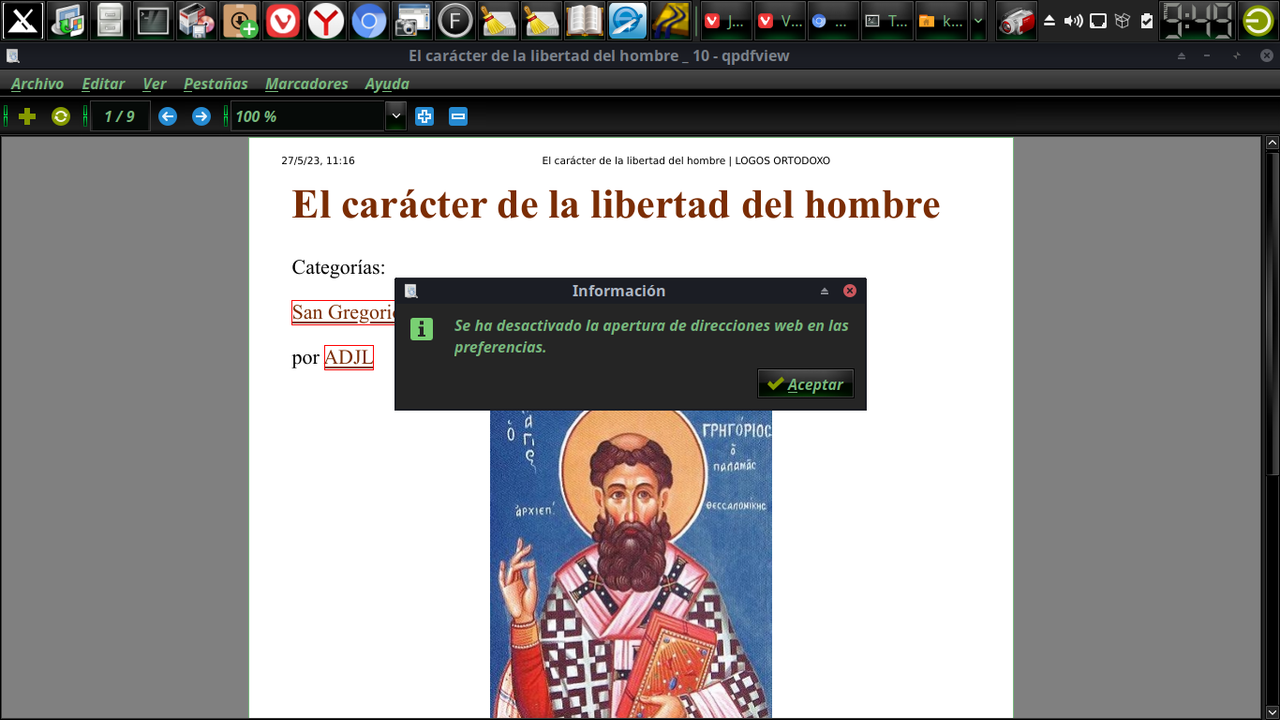The image size is (1280, 720).
Task: Launch the yellow-and-blue panel launcher icon
Action: coord(671,20)
